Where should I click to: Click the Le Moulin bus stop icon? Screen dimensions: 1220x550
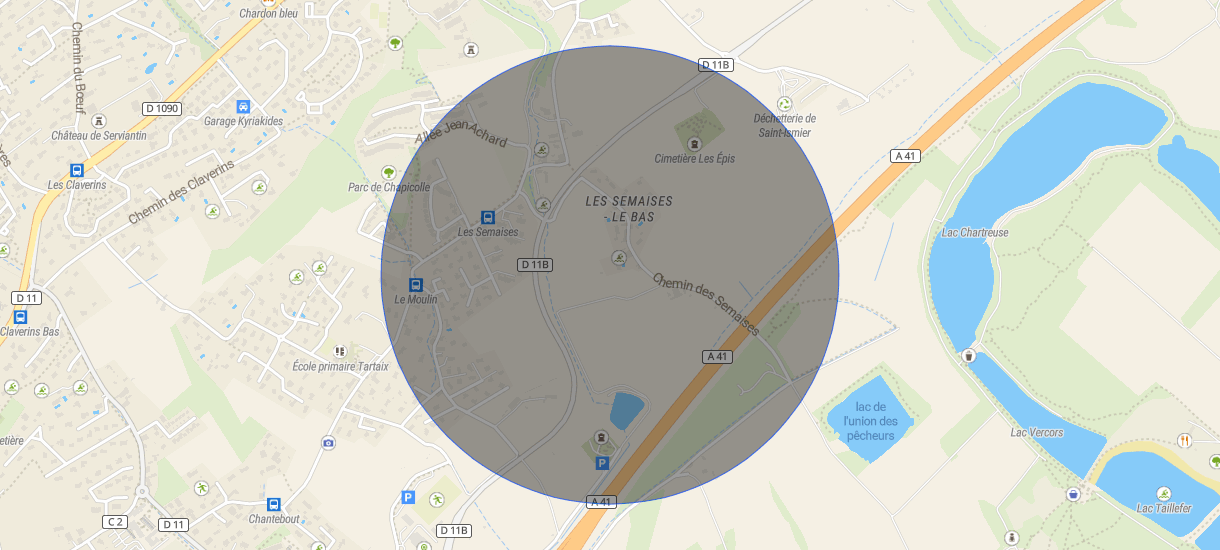click(416, 284)
